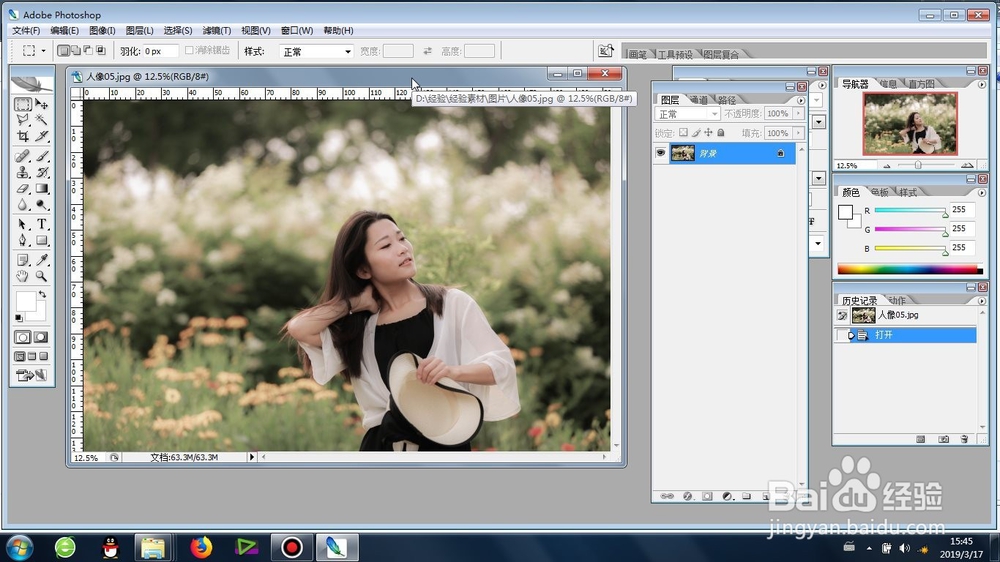Select the Clone Stamp tool
The height and width of the screenshot is (562, 1000).
click(x=22, y=172)
